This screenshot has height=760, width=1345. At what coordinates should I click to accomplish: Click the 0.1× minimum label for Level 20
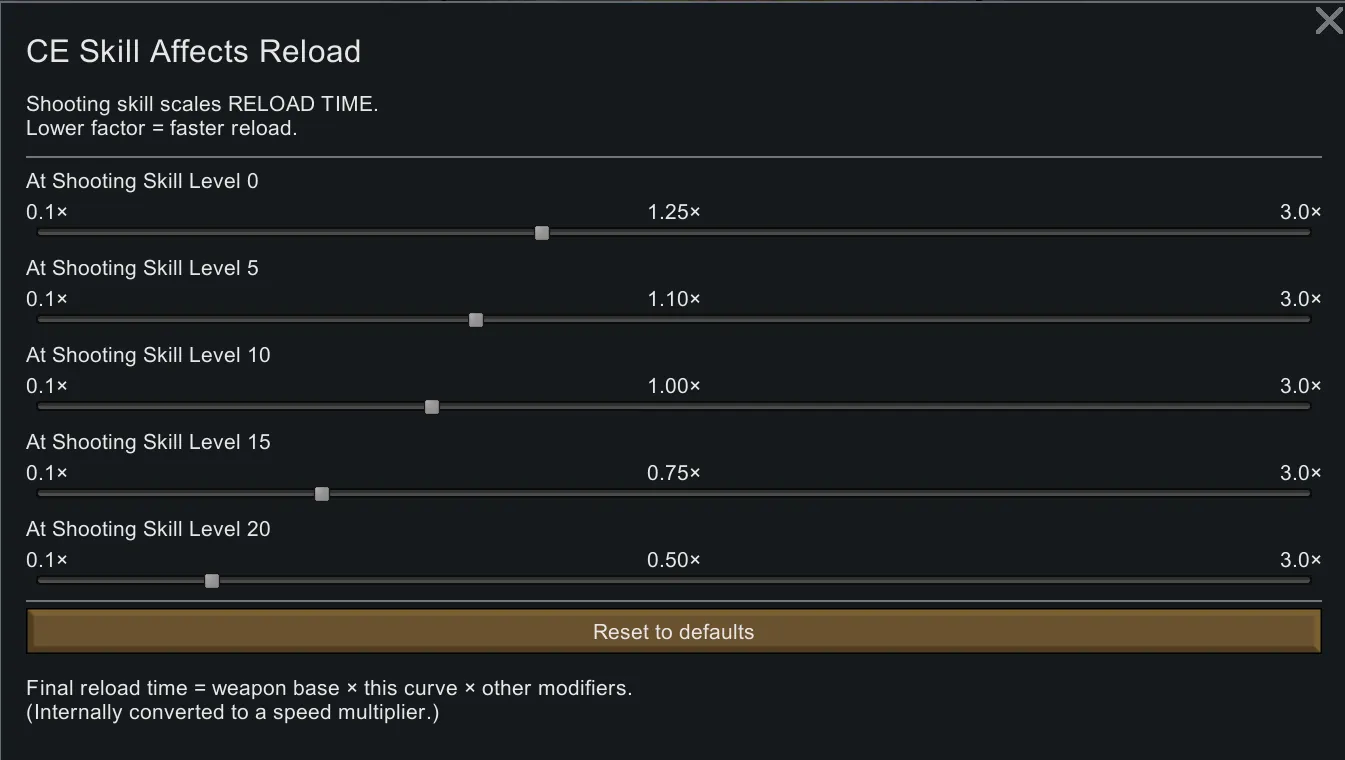click(x=47, y=560)
